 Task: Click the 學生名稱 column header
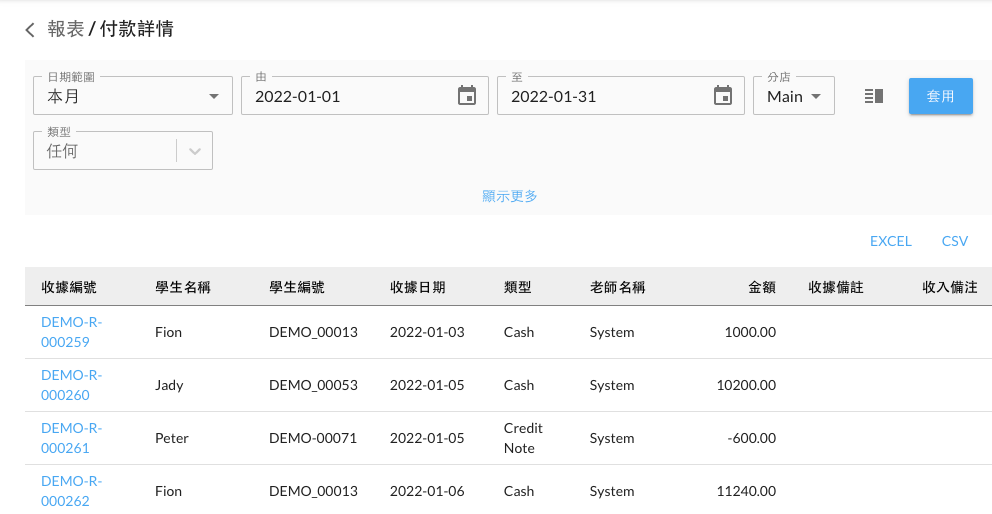pyautogui.click(x=182, y=287)
